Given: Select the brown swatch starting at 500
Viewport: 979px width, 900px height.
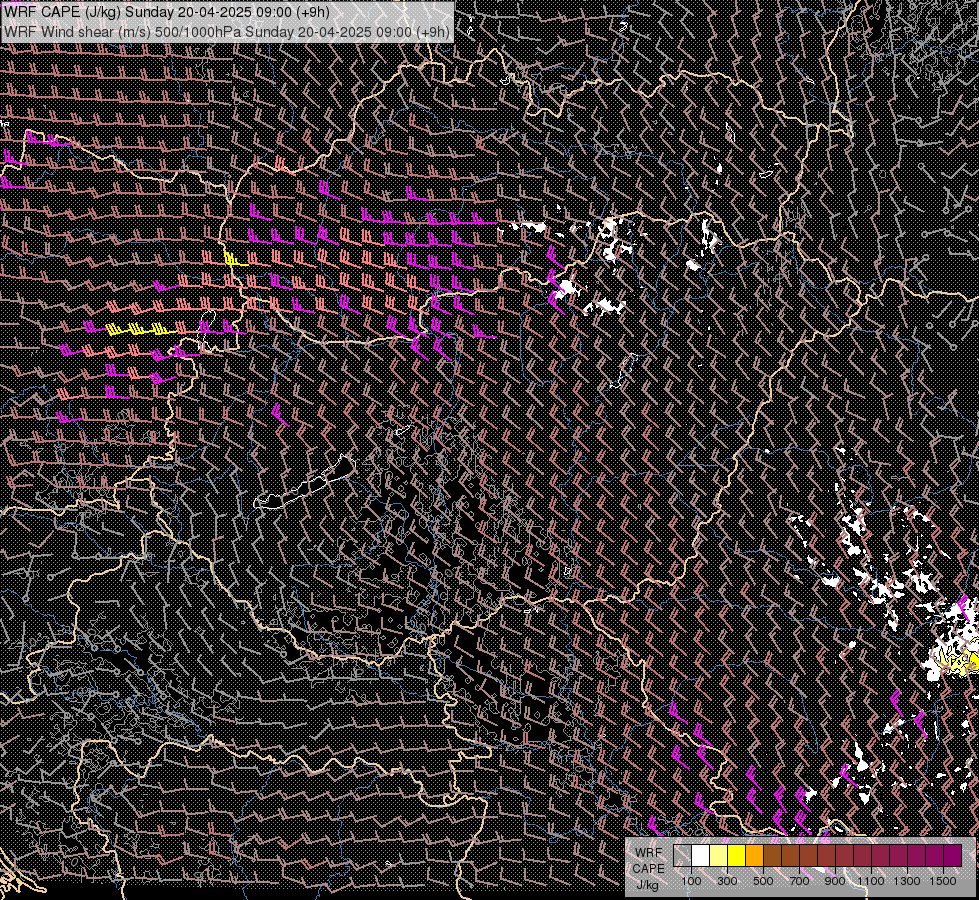Looking at the screenshot, I should pyautogui.click(x=772, y=855).
